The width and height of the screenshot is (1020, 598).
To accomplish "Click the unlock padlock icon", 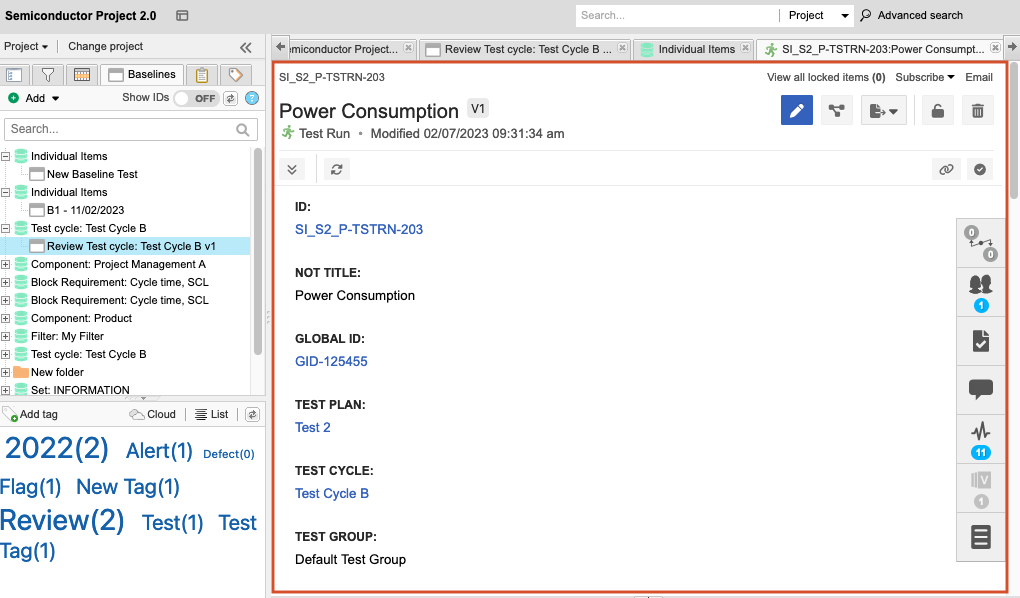I will coord(937,111).
